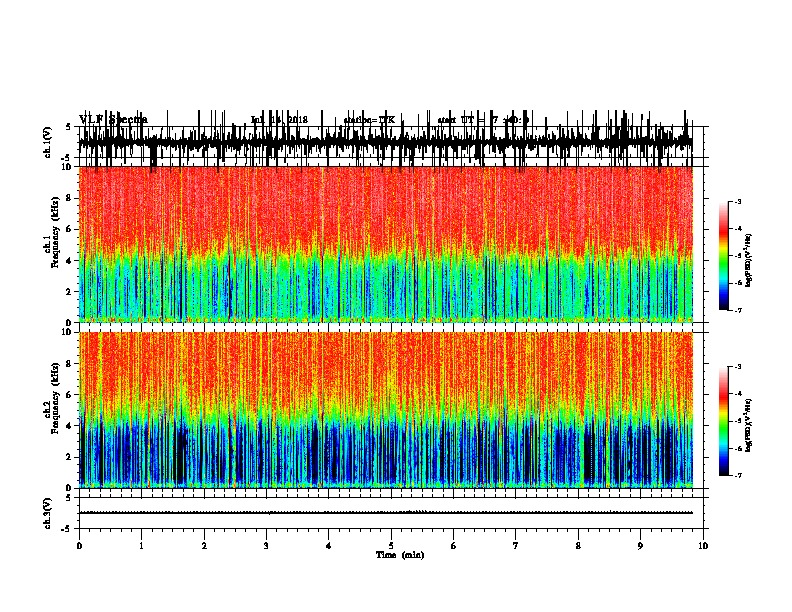Click the '-7' label on ch.2 color scale
This screenshot has width=792, height=612.
(737, 475)
